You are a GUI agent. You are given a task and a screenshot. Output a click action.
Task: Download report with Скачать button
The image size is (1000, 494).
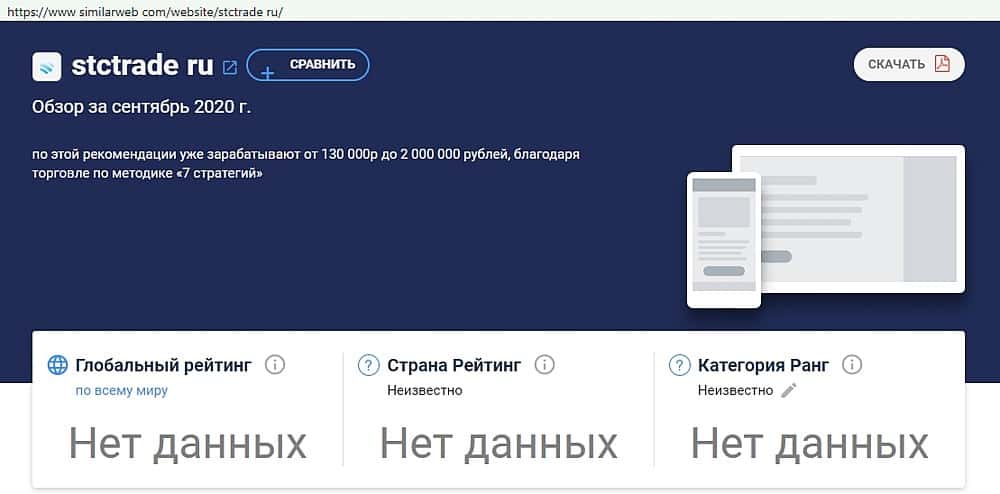click(909, 64)
